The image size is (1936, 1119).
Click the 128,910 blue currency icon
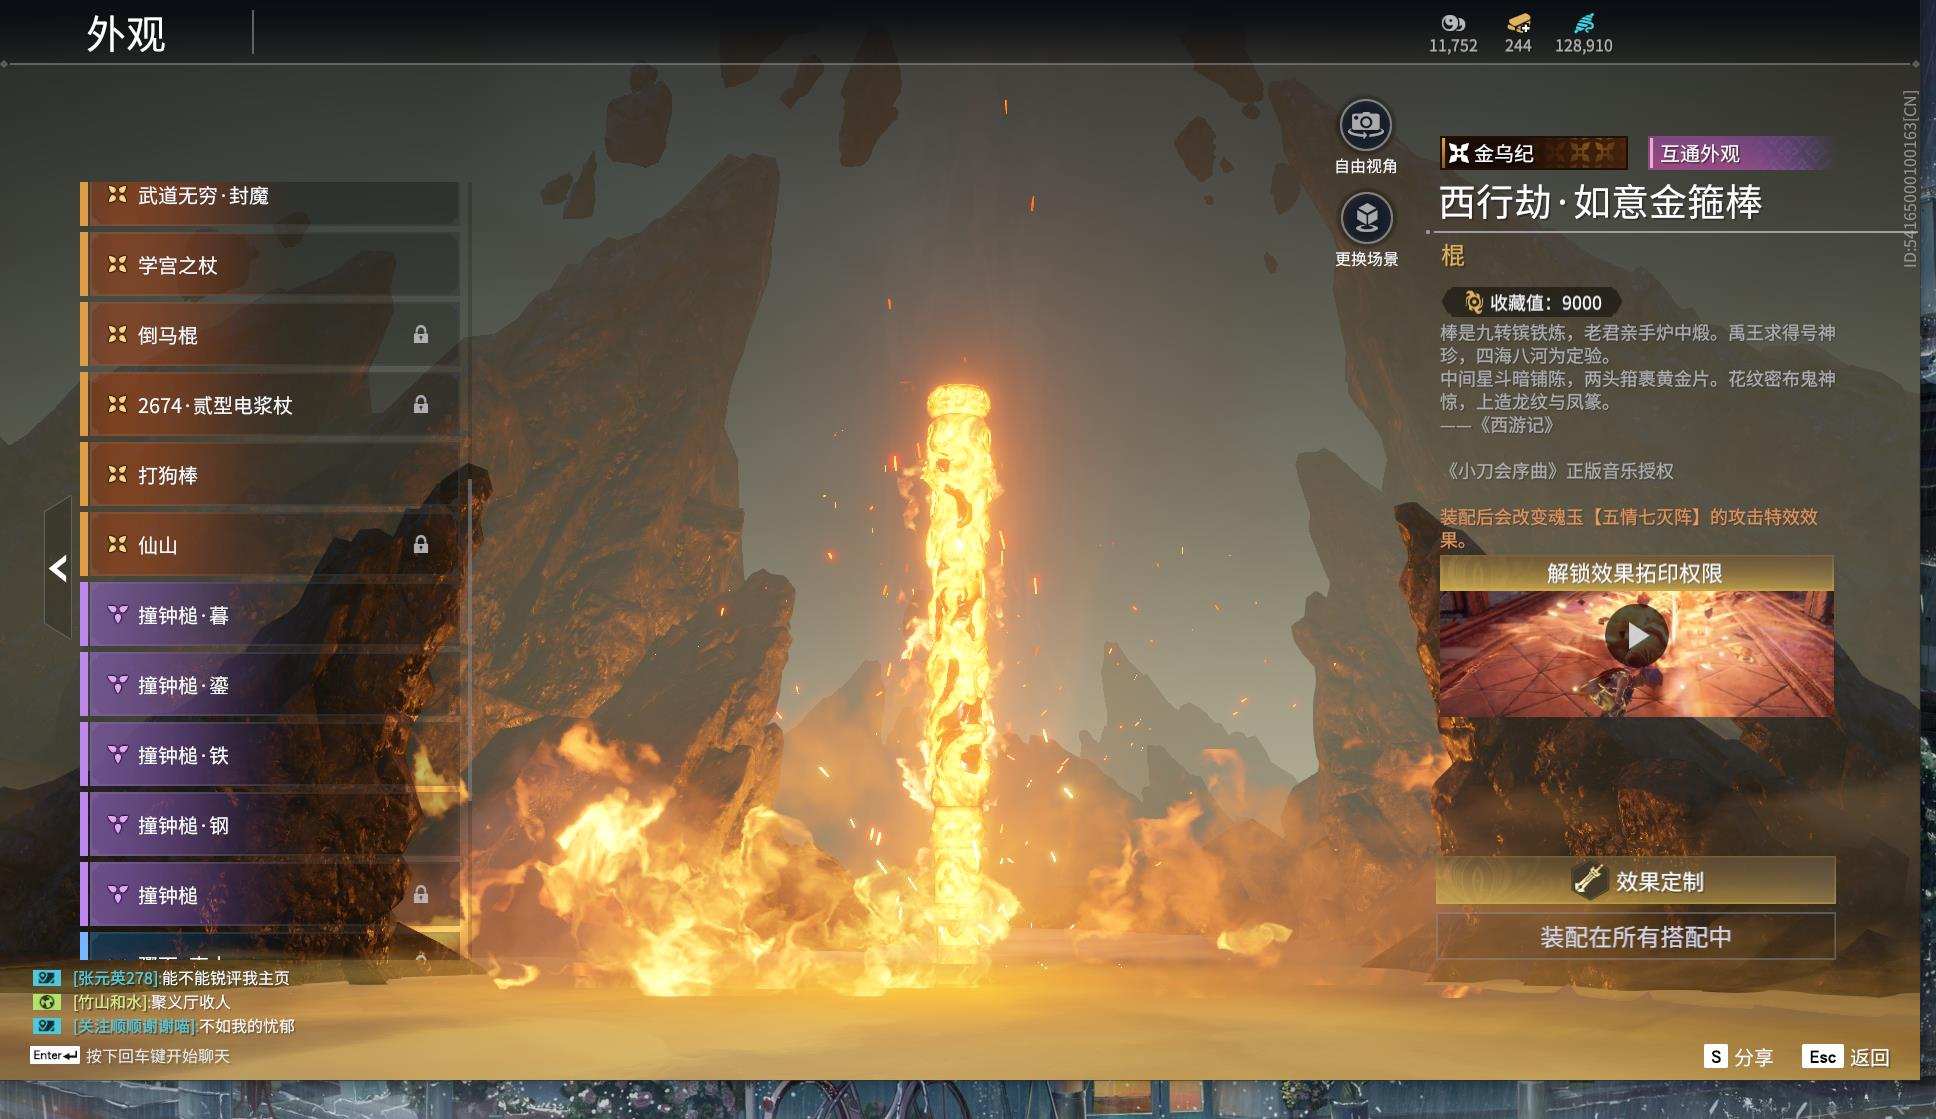tap(1584, 23)
